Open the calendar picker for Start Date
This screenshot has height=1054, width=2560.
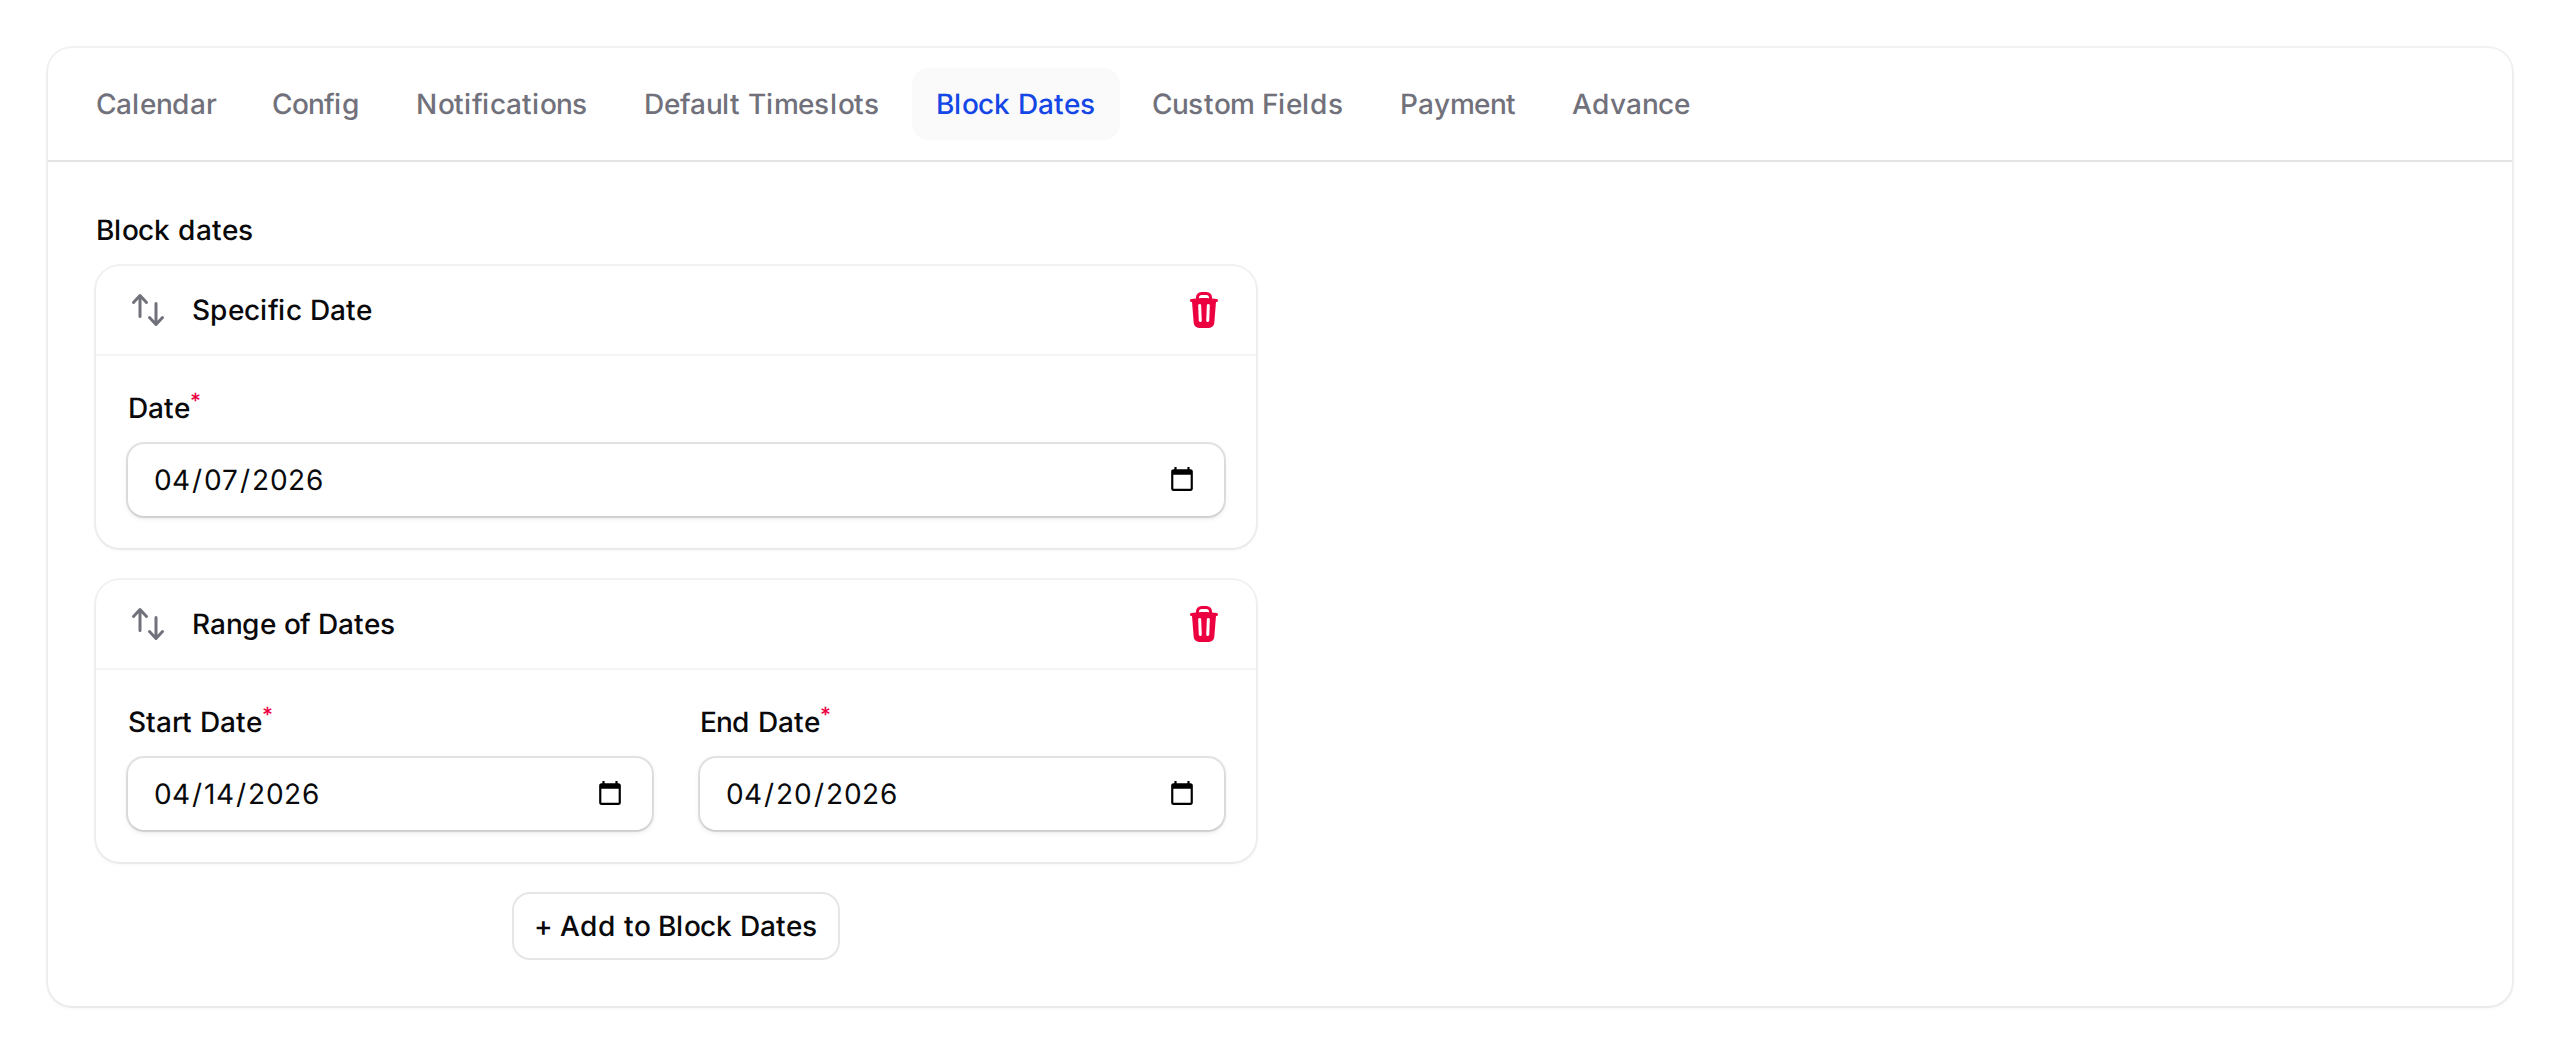[x=609, y=793]
